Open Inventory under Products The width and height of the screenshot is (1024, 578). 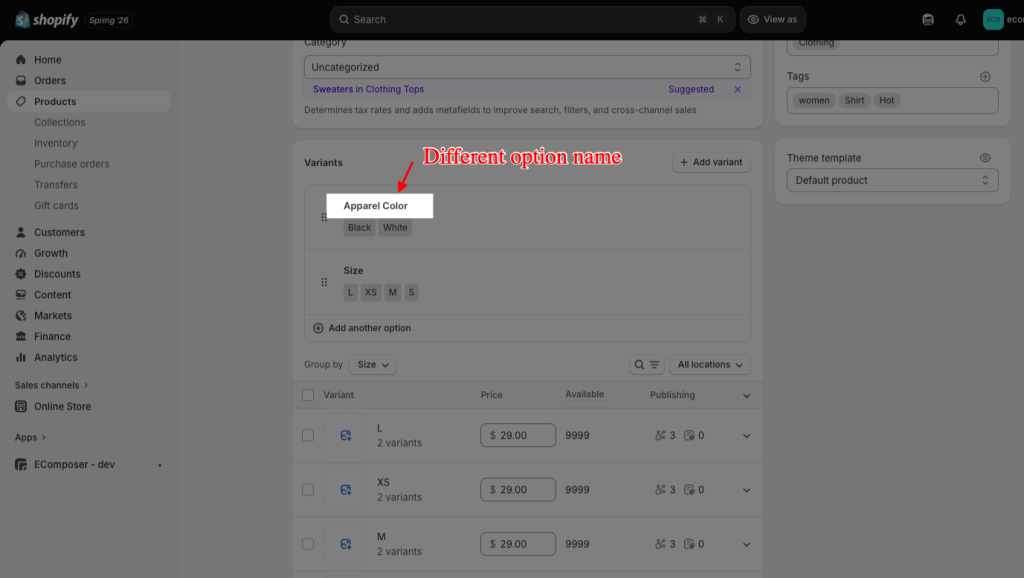(x=56, y=143)
